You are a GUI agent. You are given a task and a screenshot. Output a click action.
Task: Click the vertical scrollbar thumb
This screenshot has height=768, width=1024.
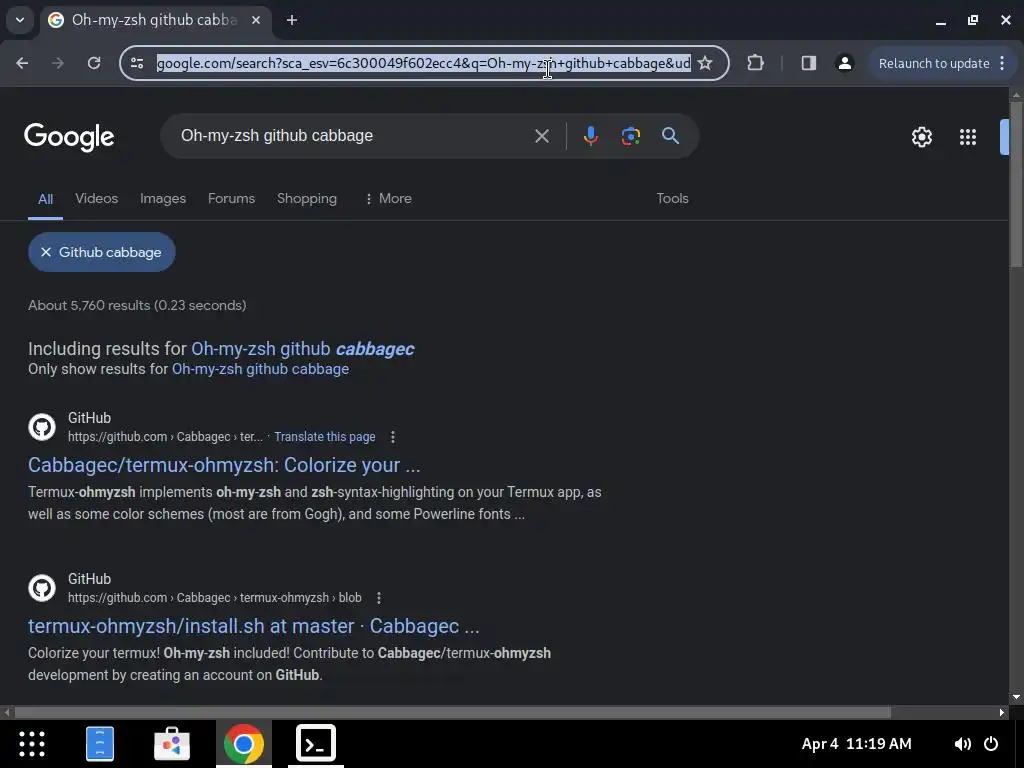[x=1016, y=183]
